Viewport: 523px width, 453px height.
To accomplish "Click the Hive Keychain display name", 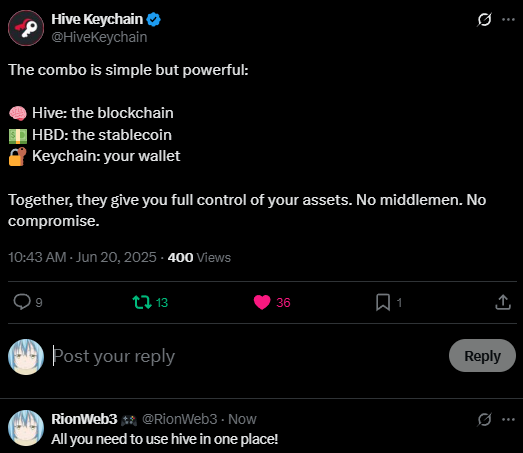I will (97, 19).
